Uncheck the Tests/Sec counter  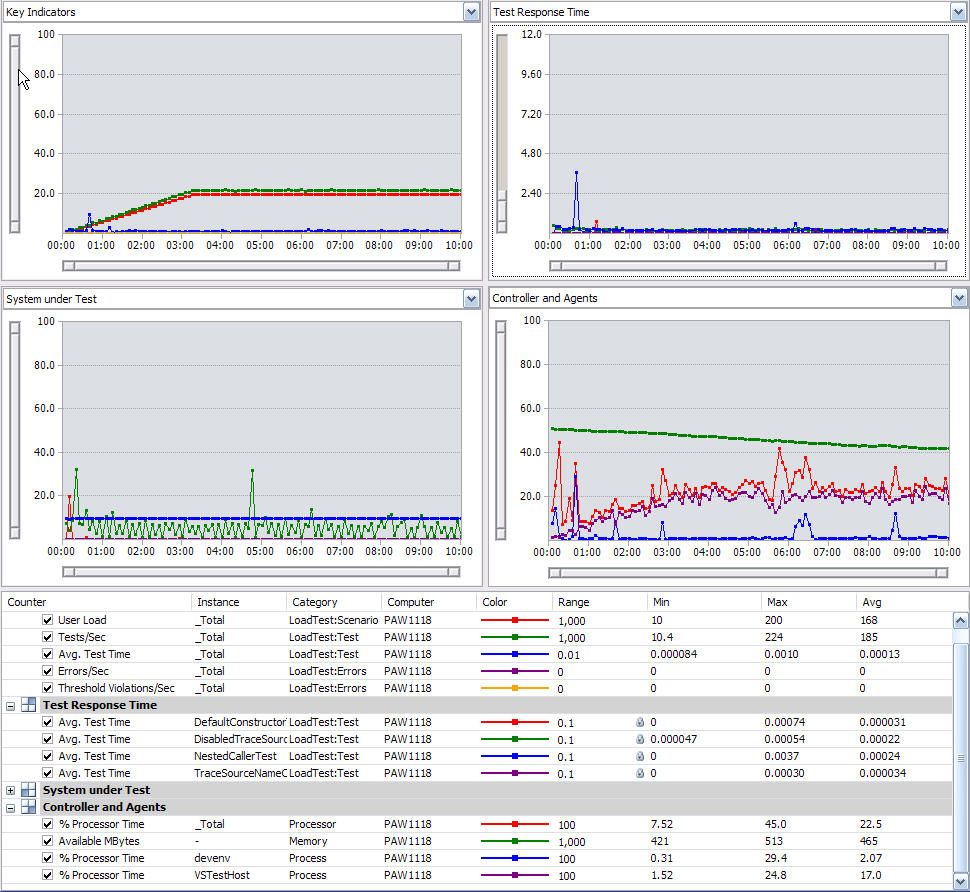pyautogui.click(x=48, y=637)
